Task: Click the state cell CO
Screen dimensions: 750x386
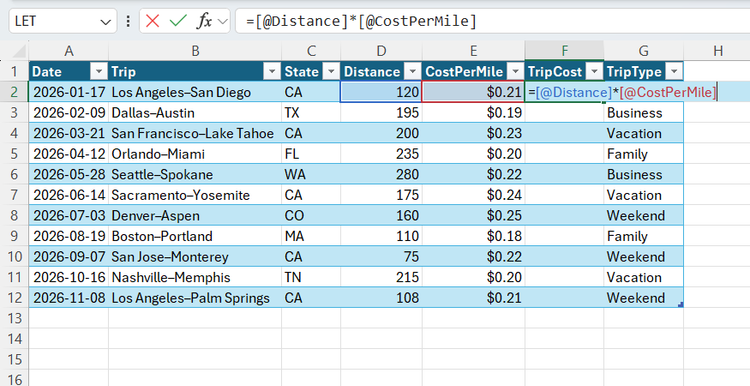Action: (x=311, y=216)
